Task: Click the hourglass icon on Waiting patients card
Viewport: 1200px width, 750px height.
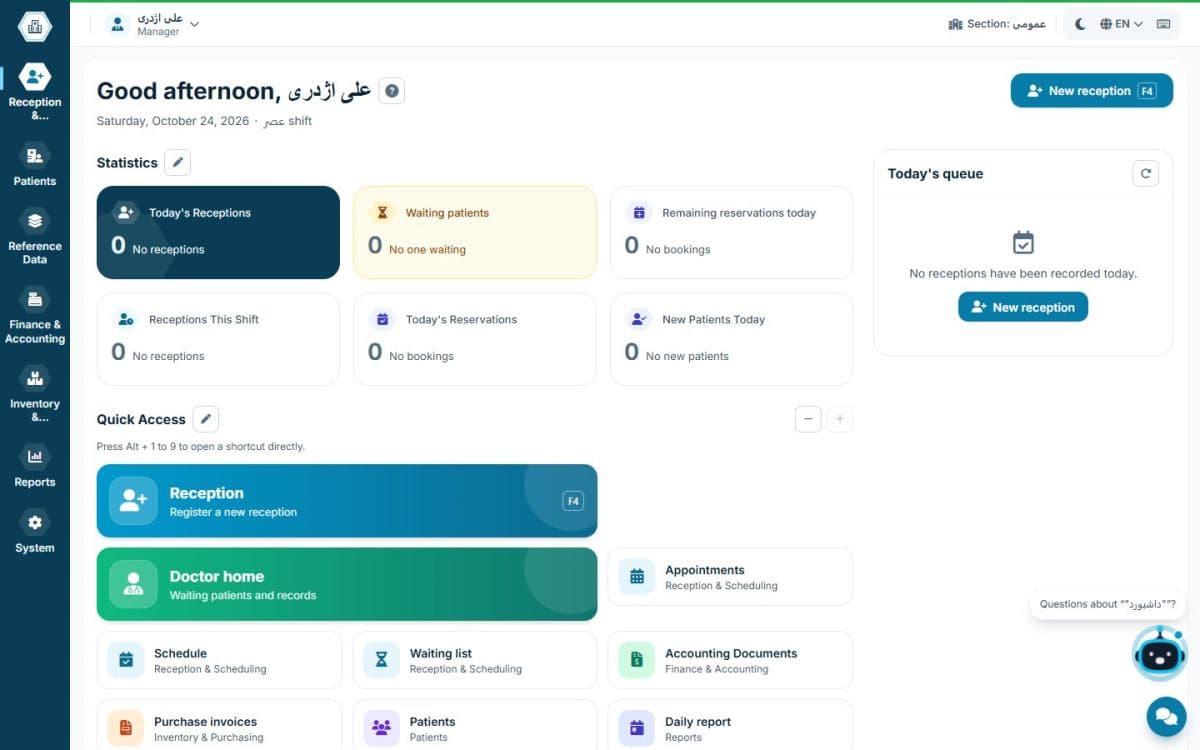Action: click(381, 212)
